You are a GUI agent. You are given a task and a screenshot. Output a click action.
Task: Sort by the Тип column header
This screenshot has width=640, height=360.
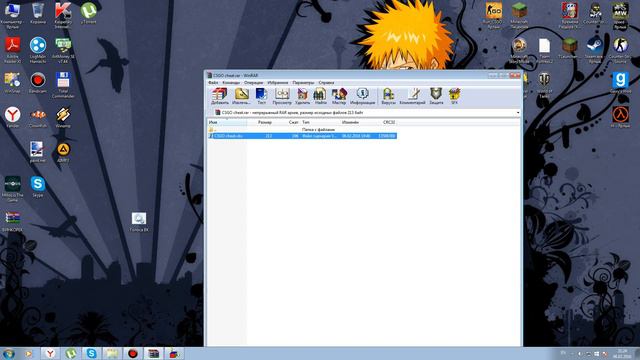[x=306, y=122]
